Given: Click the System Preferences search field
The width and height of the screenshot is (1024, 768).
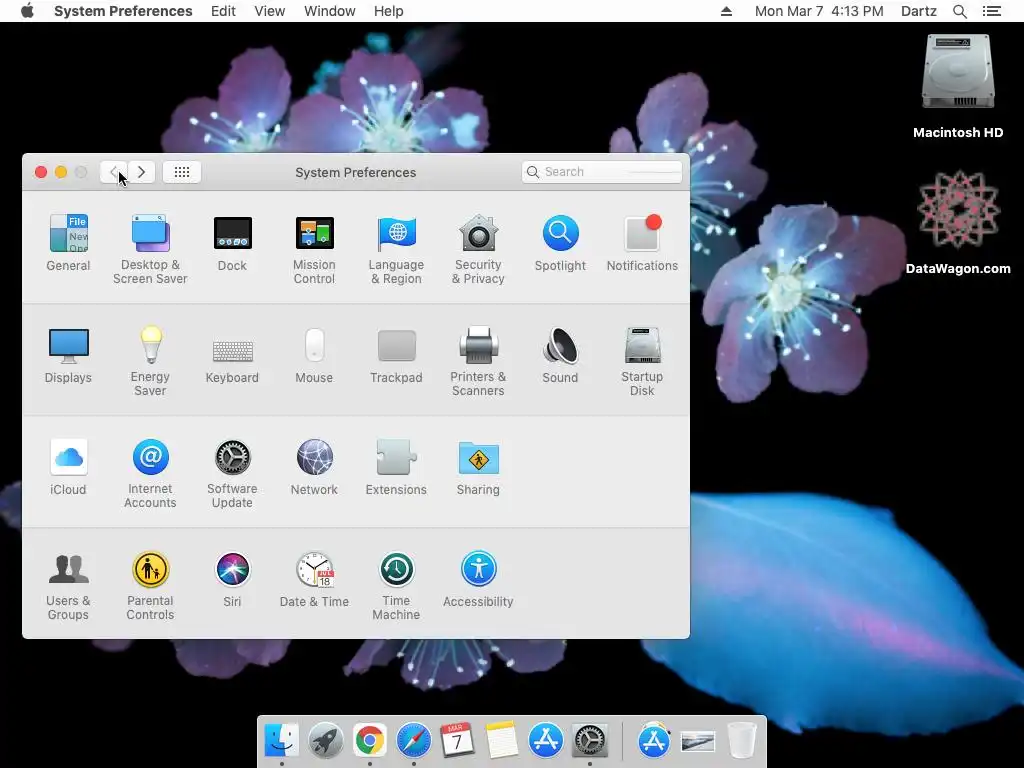Looking at the screenshot, I should coord(601,172).
